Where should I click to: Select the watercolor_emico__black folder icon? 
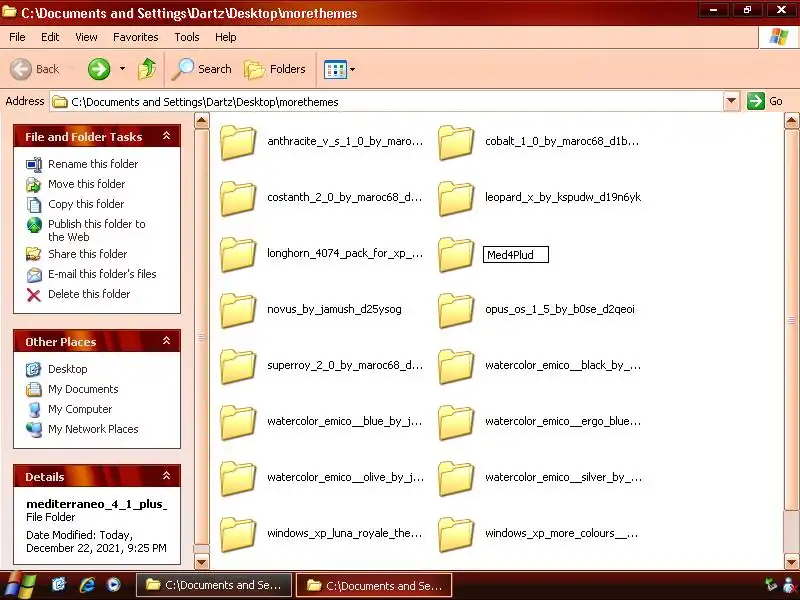pos(456,366)
